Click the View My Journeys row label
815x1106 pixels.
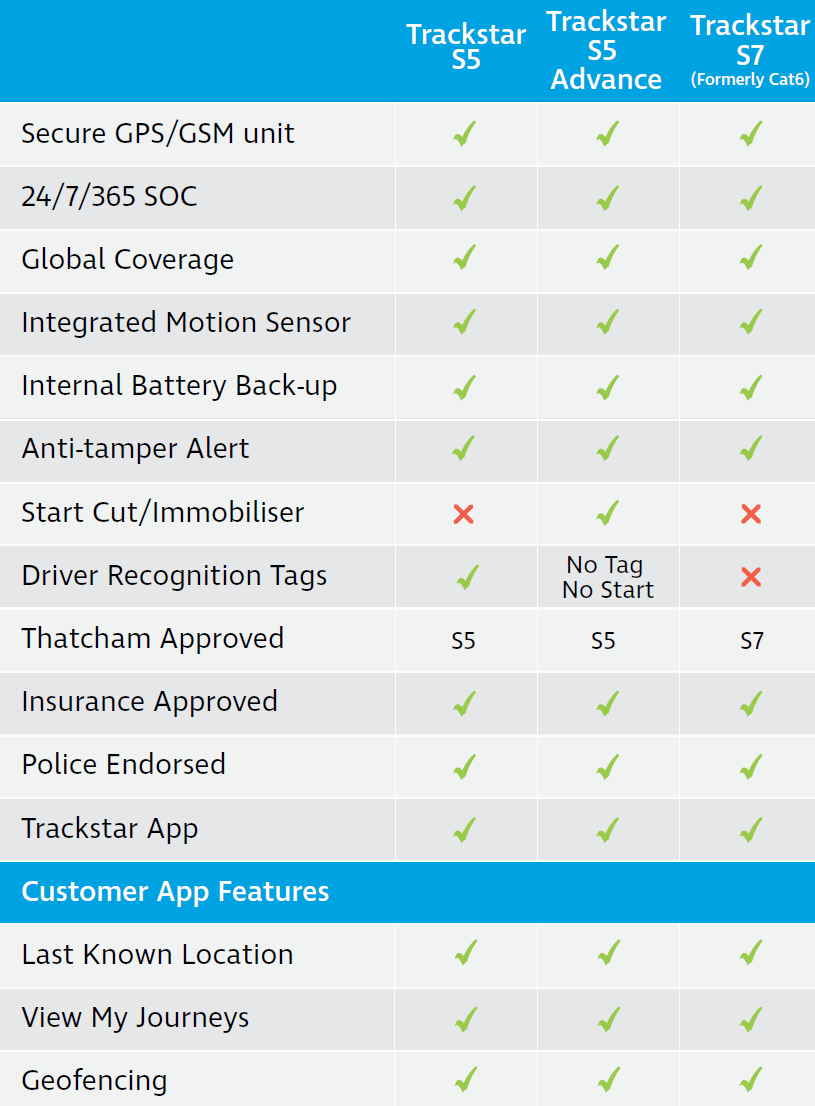[x=135, y=1018]
